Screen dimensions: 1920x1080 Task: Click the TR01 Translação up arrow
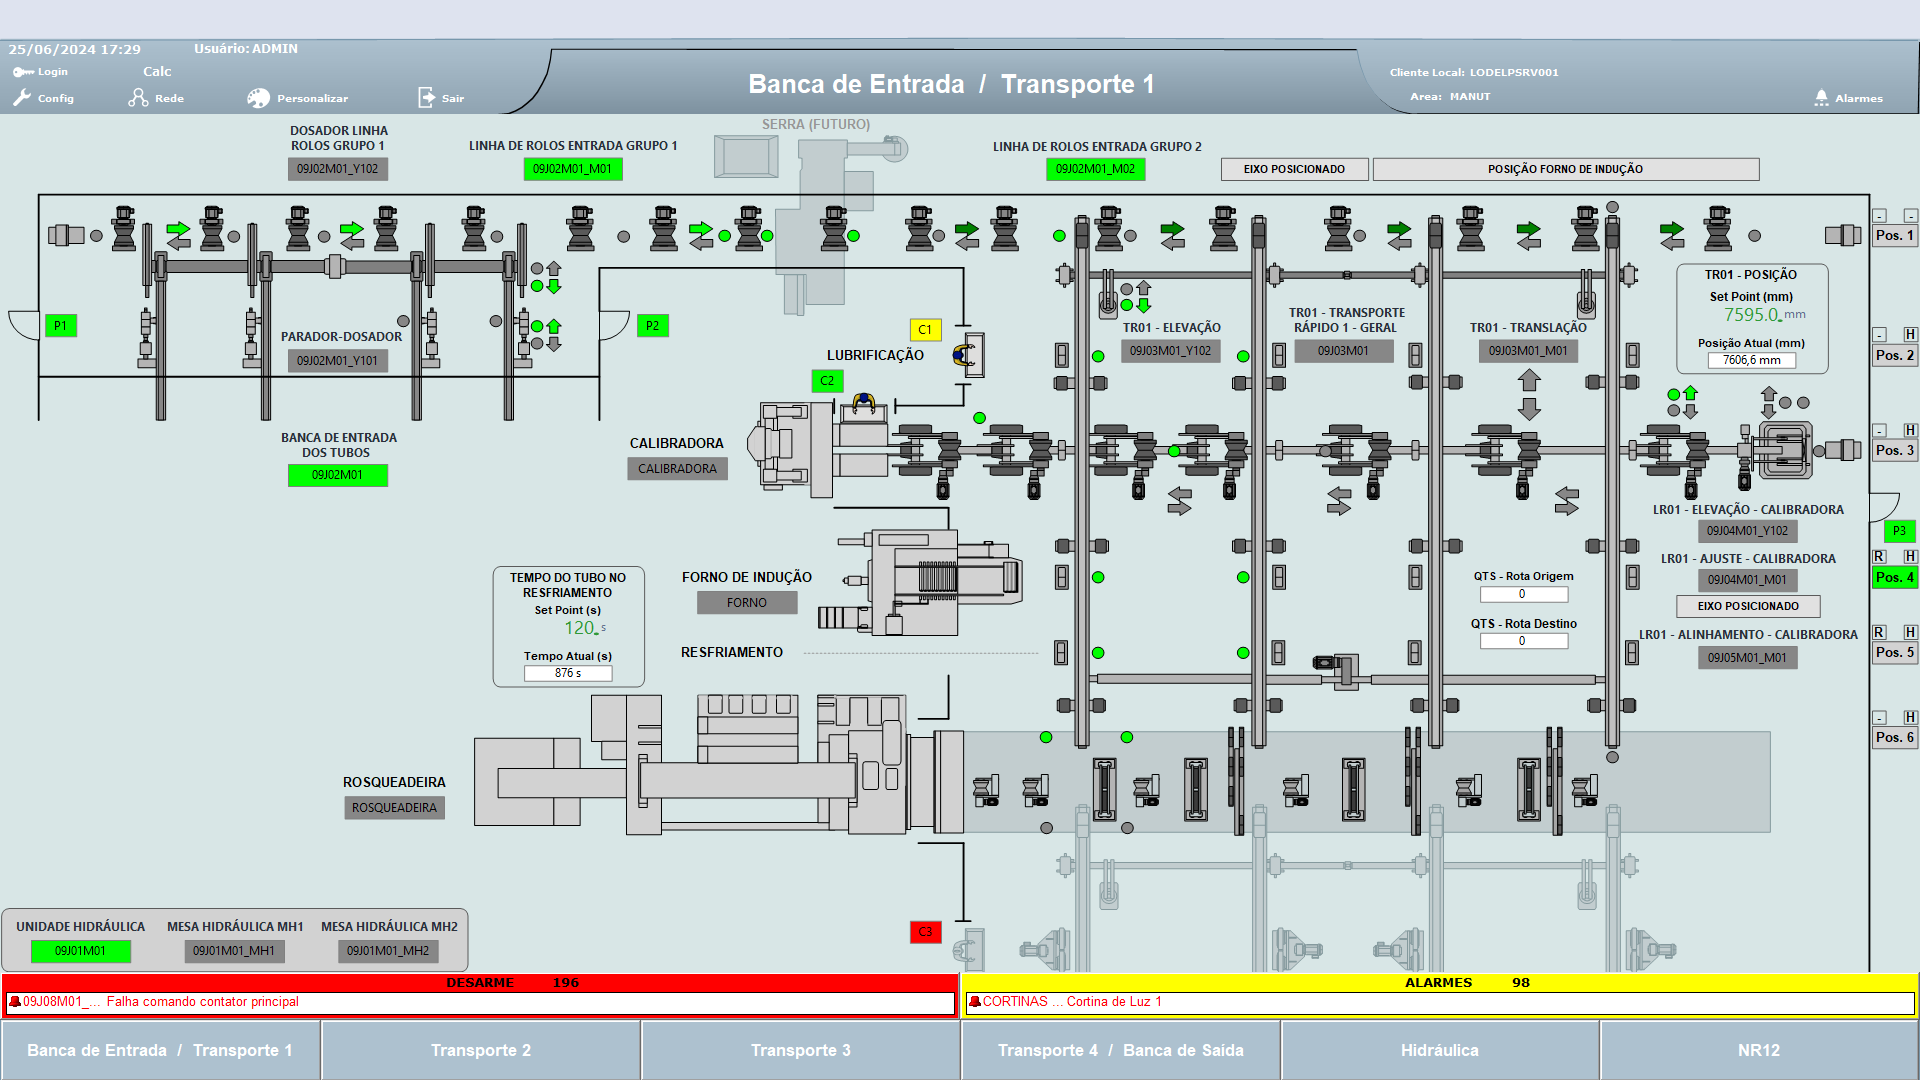pyautogui.click(x=1529, y=381)
